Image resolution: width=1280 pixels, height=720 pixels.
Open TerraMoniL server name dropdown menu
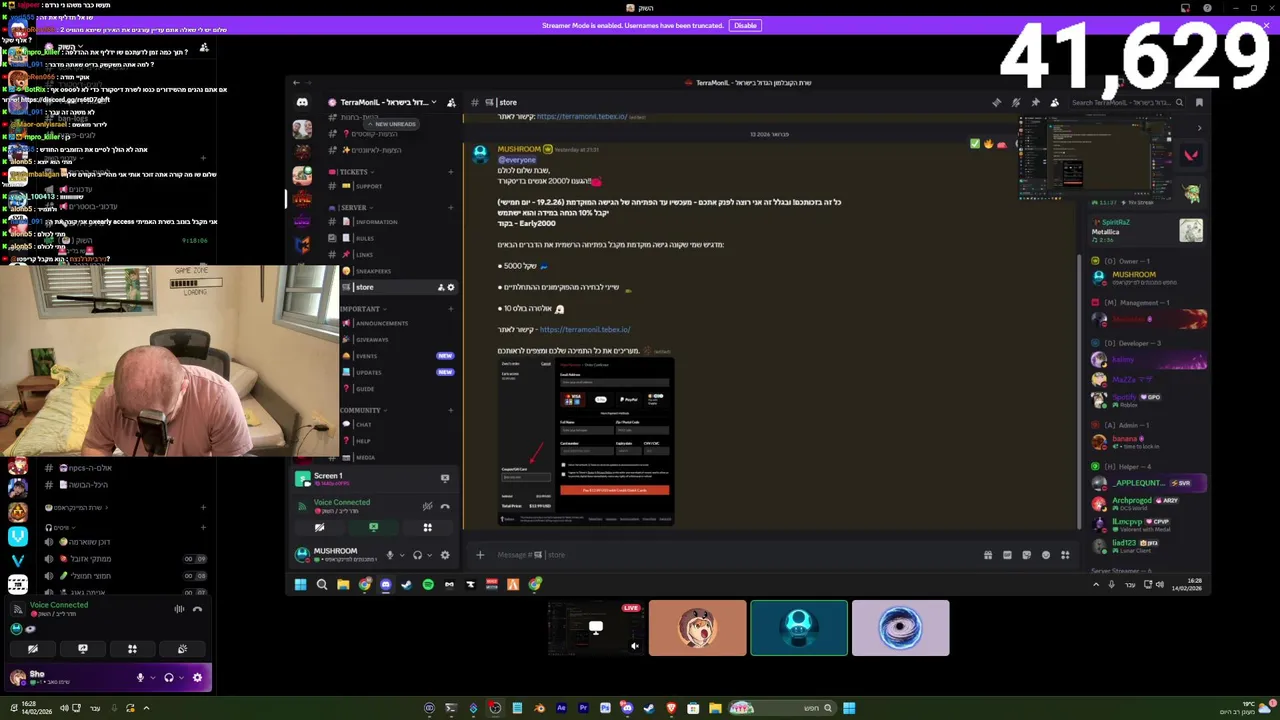point(386,102)
